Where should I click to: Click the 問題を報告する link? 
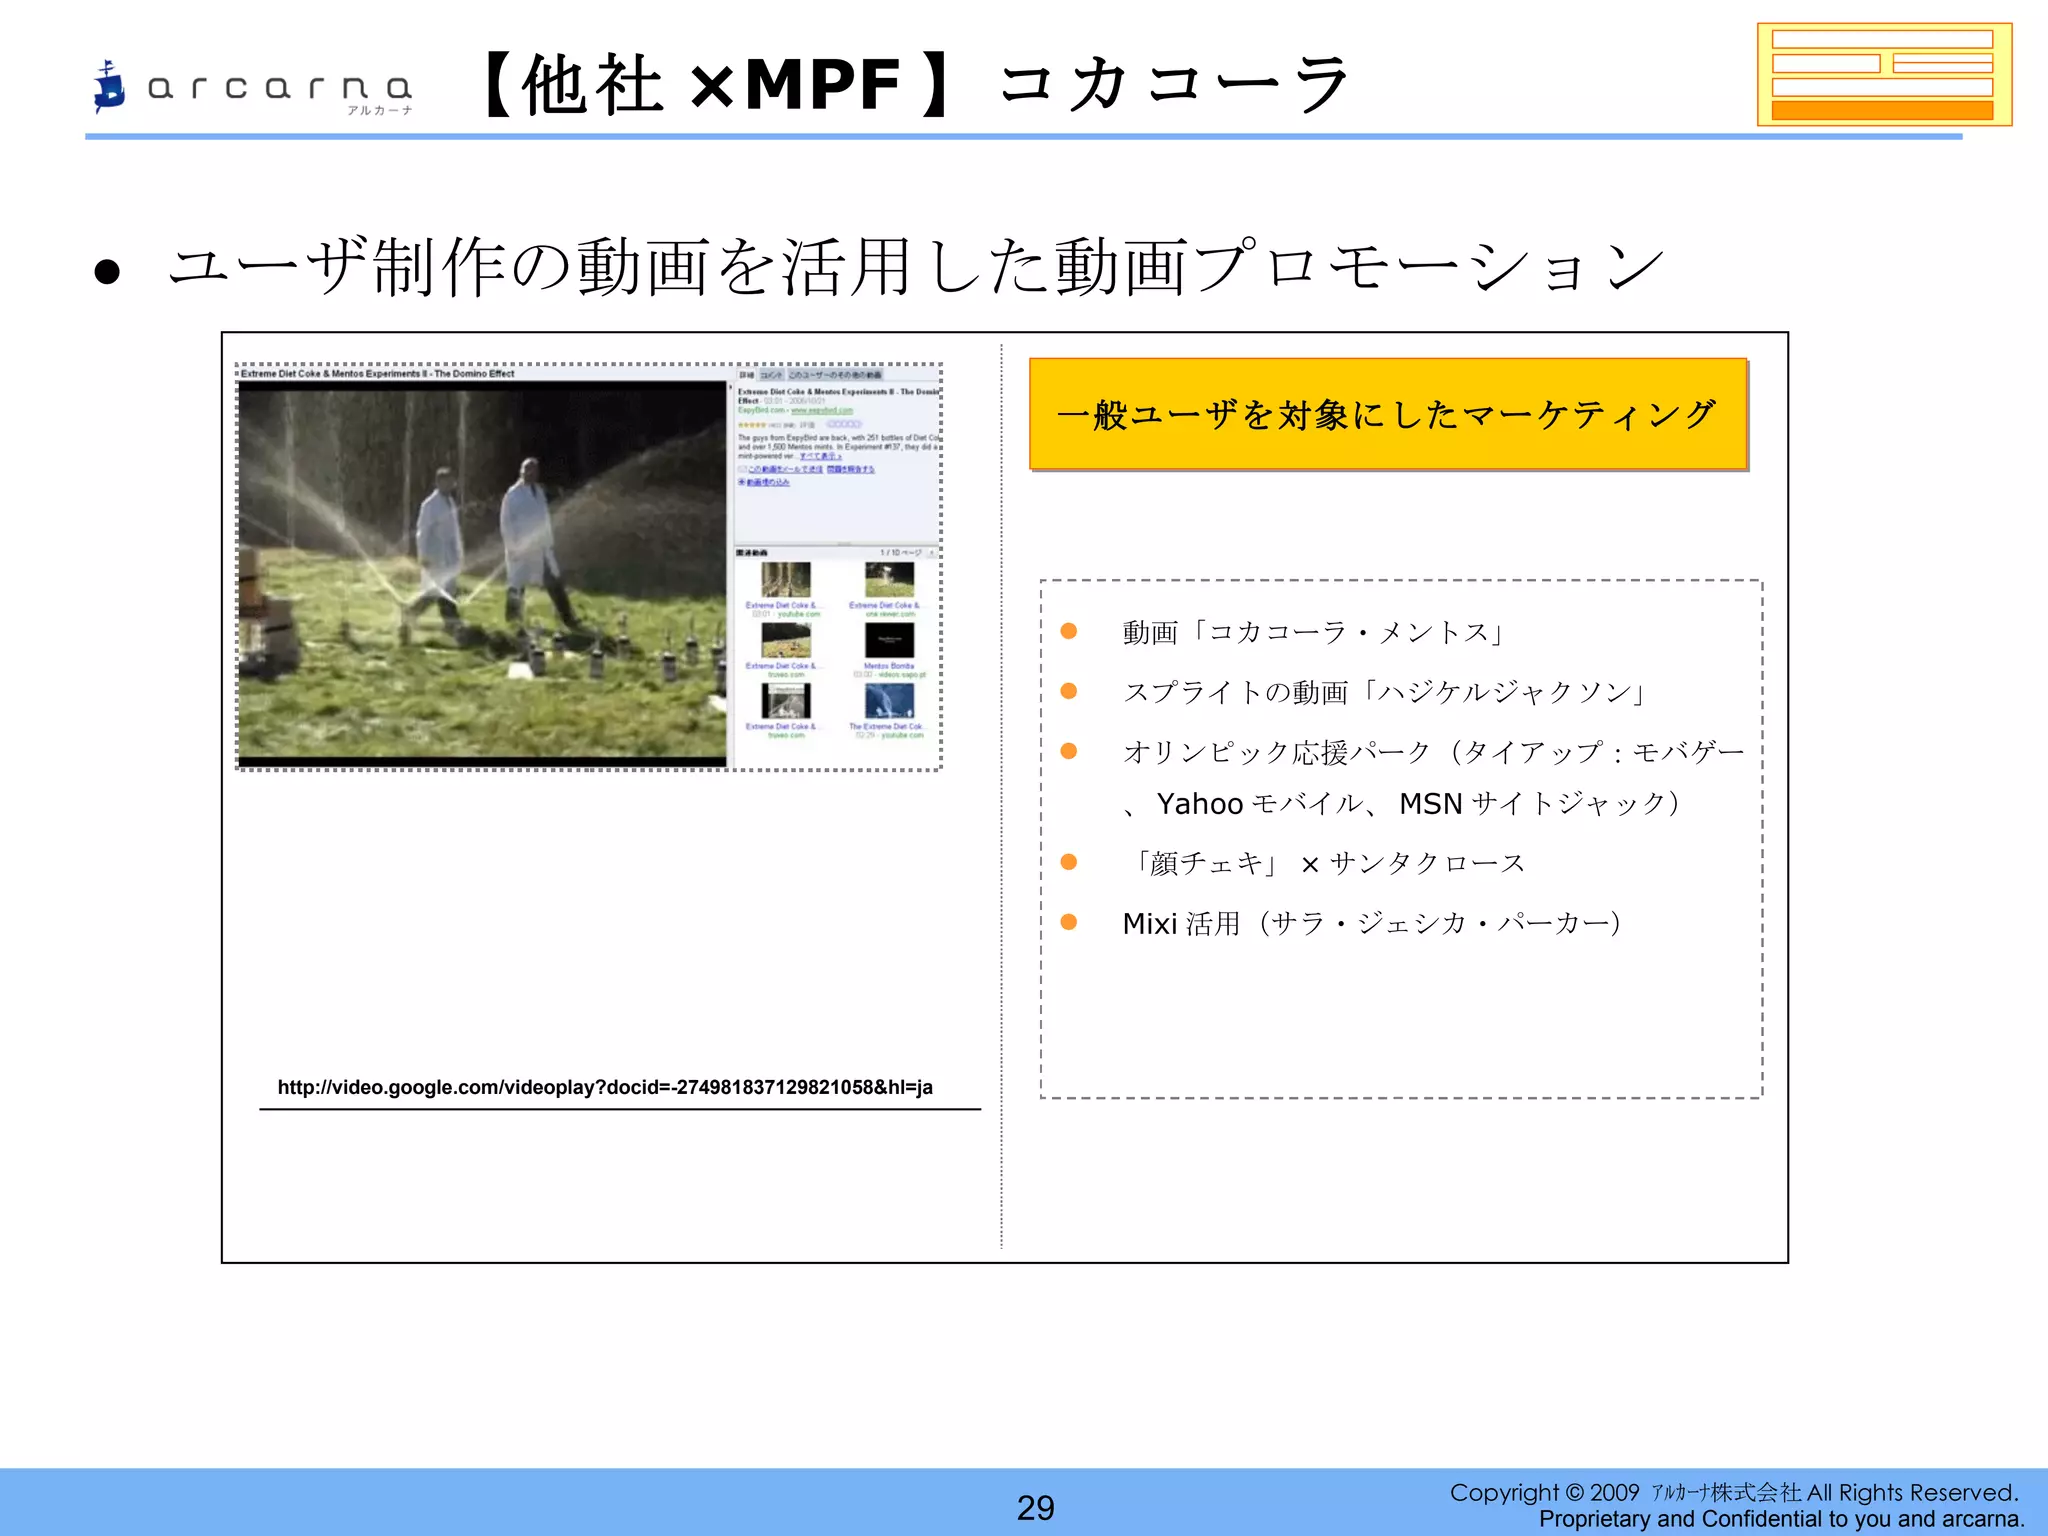click(x=851, y=469)
